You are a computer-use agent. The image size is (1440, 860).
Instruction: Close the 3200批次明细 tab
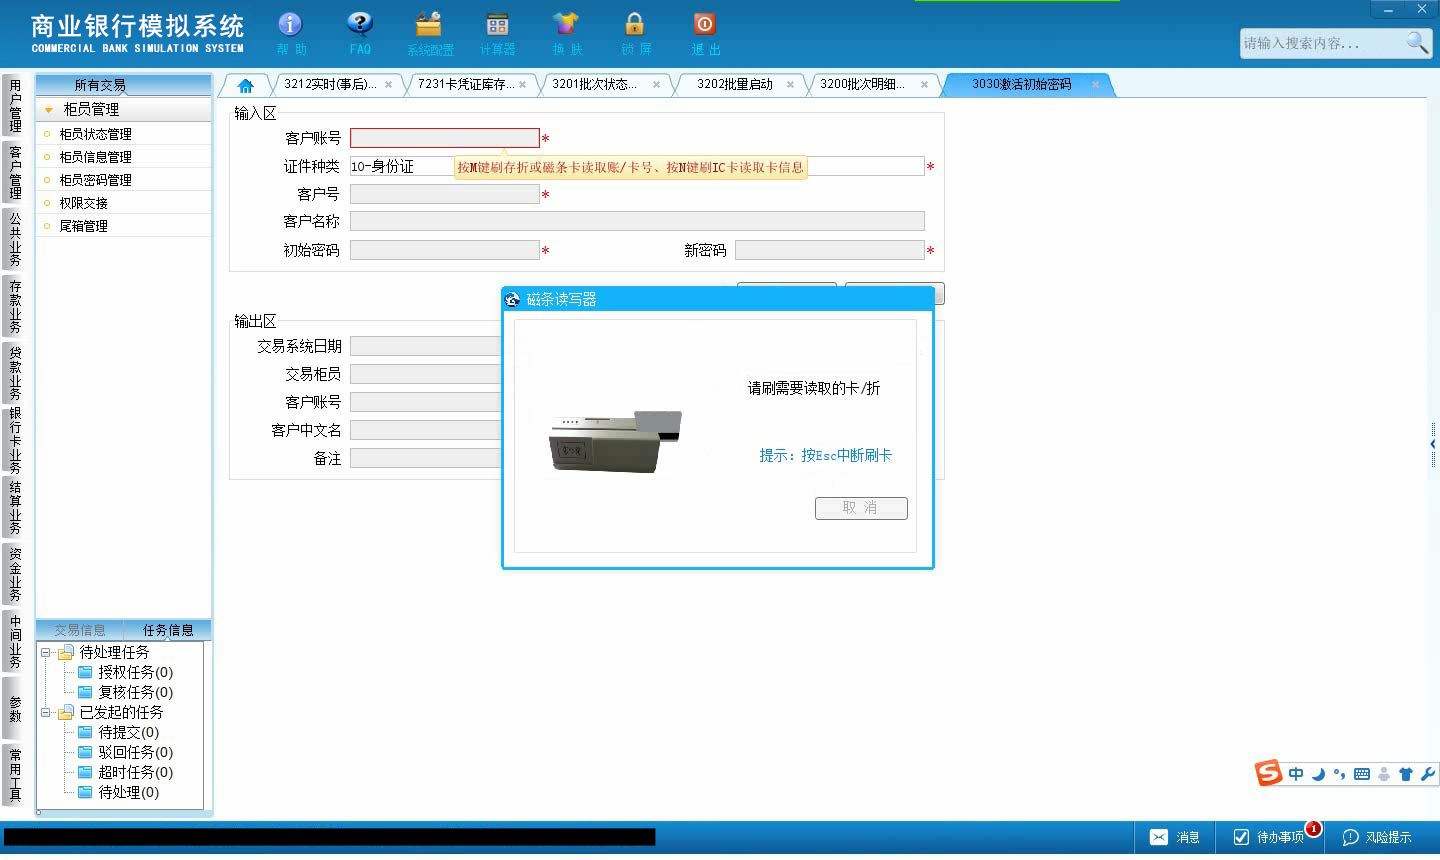click(x=924, y=85)
